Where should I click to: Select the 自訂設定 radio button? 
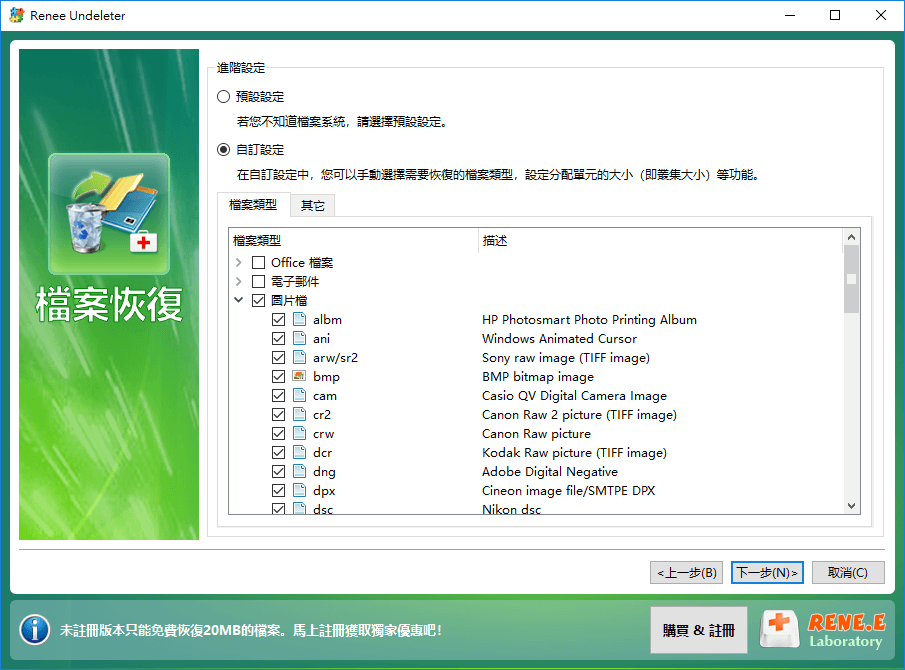[223, 149]
